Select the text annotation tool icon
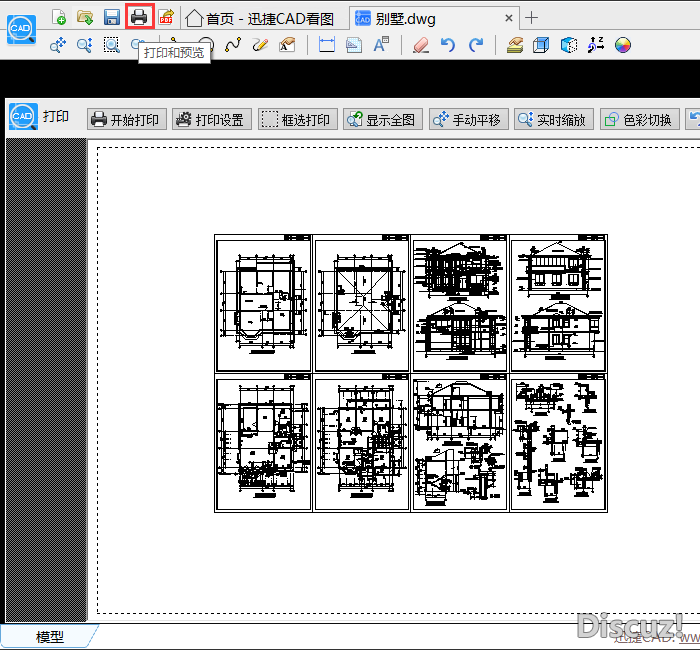 (381, 45)
